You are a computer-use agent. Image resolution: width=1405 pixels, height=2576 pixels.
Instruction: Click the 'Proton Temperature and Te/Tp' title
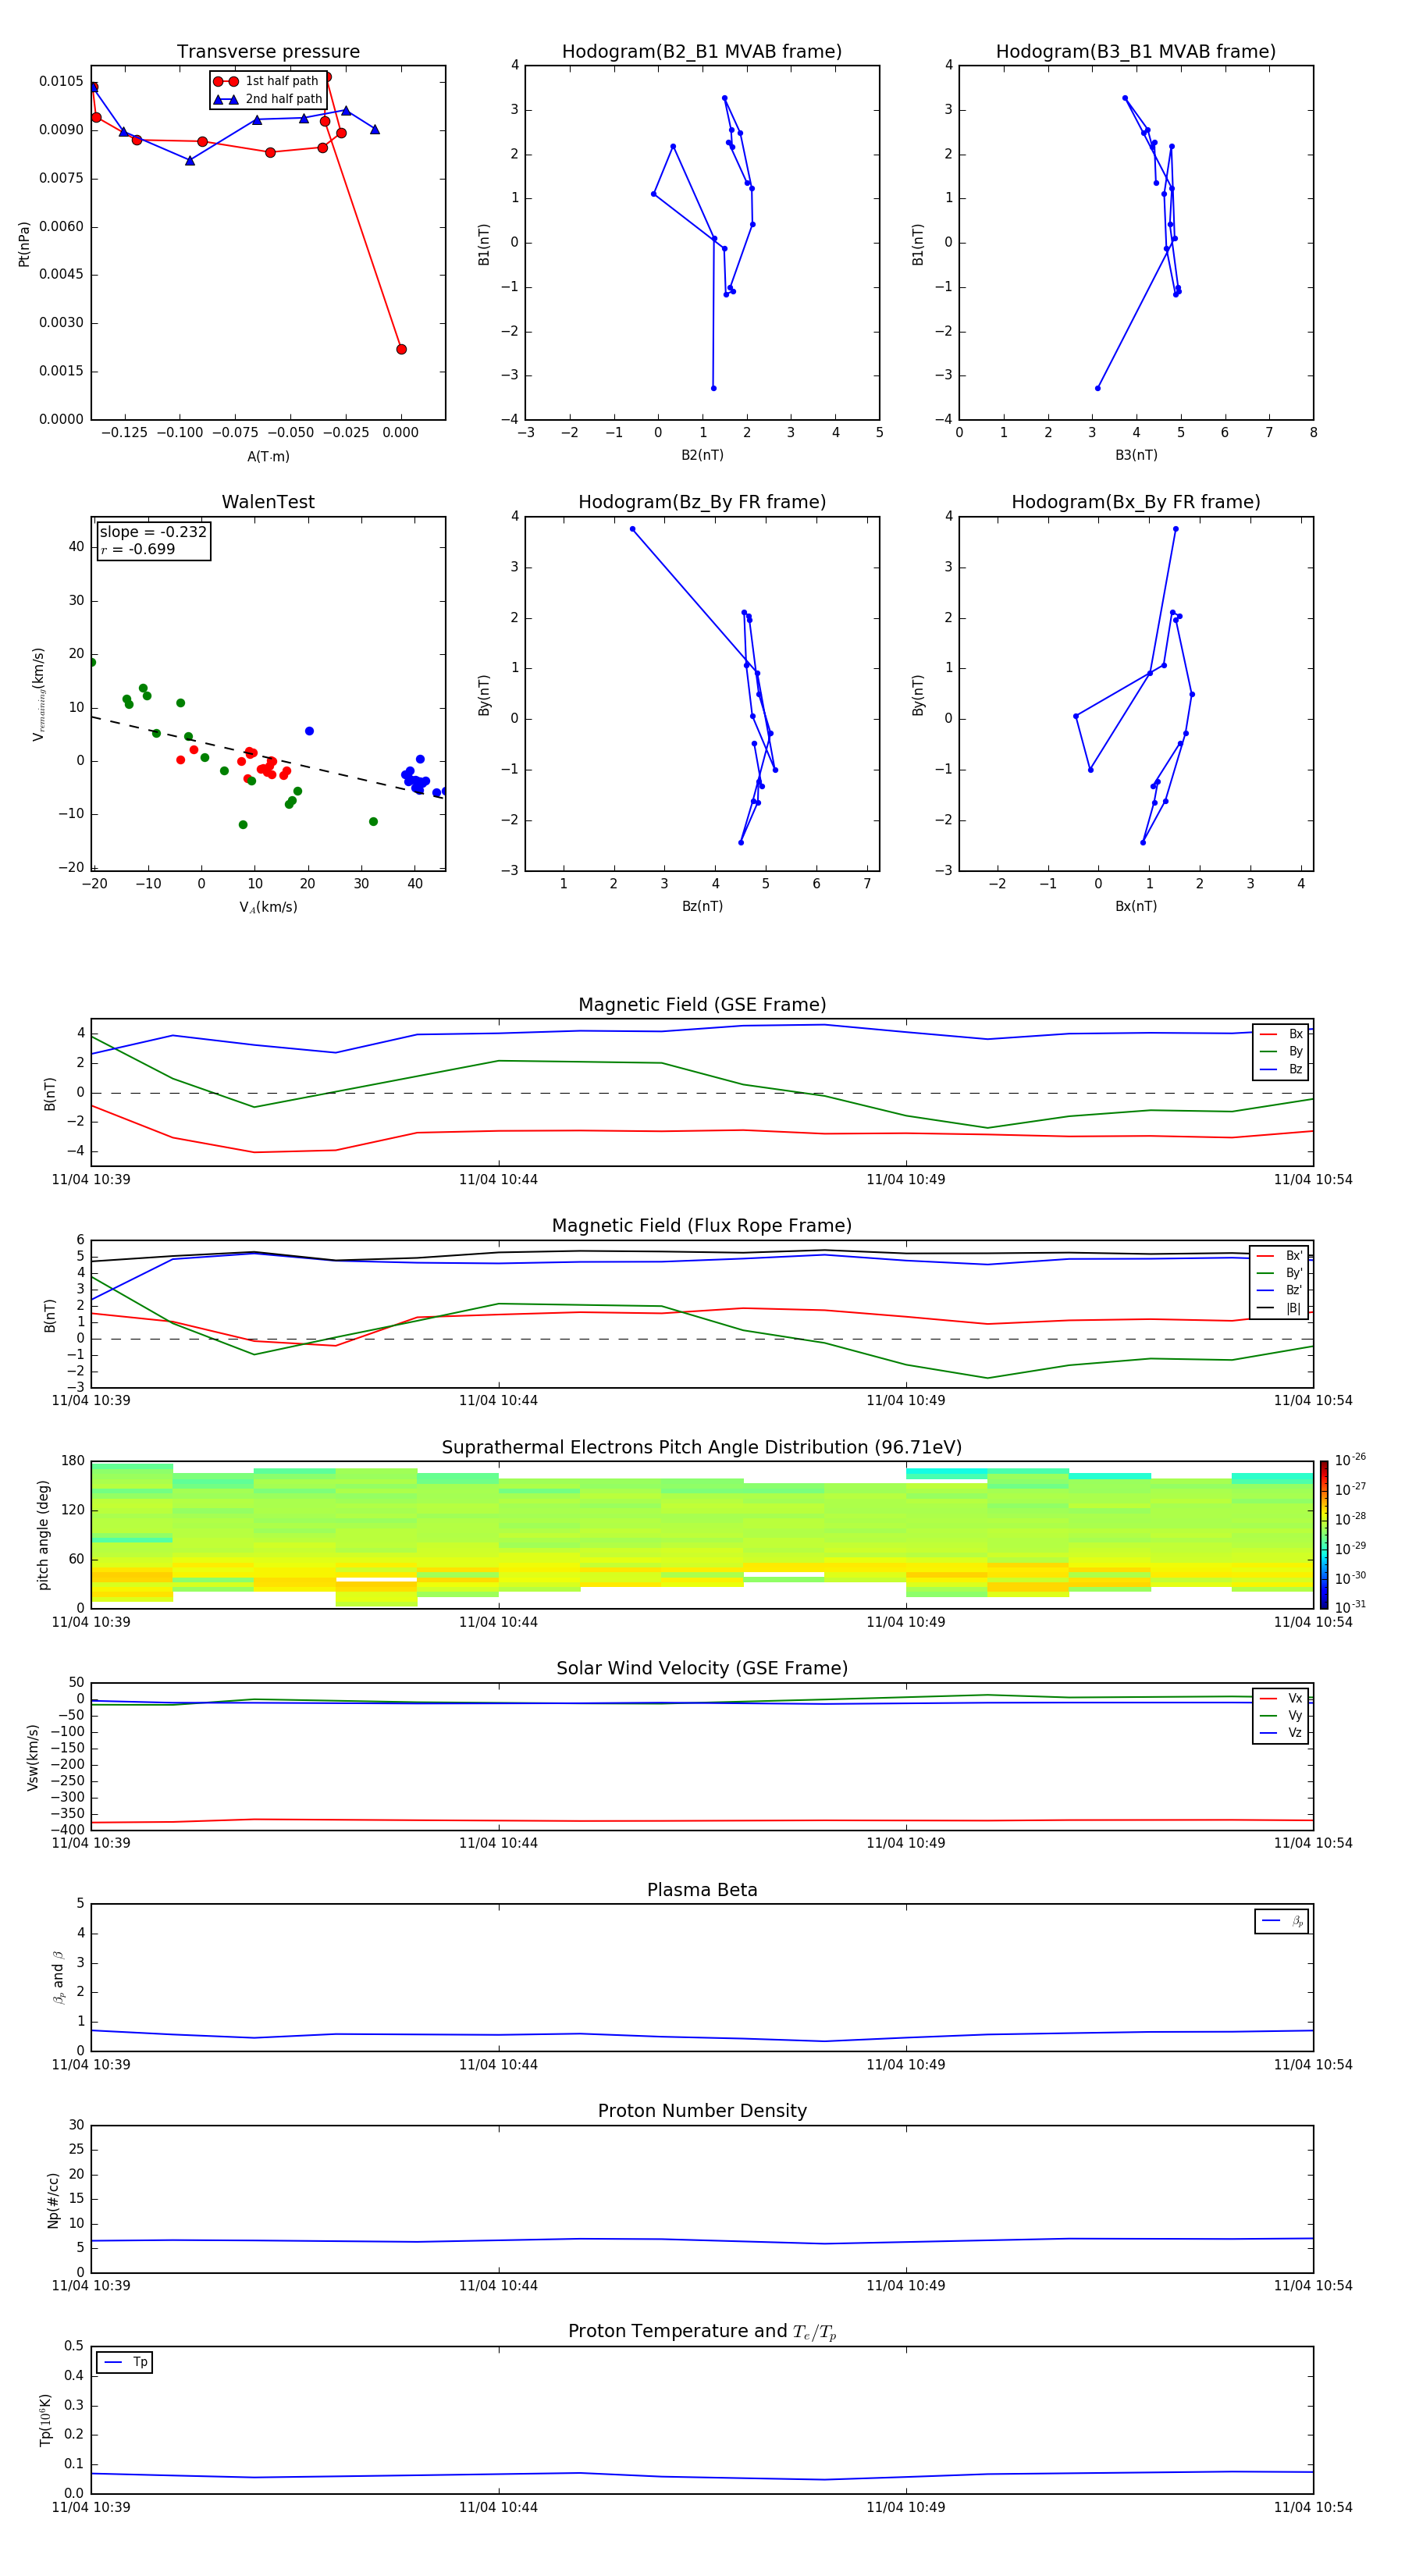(702, 2332)
